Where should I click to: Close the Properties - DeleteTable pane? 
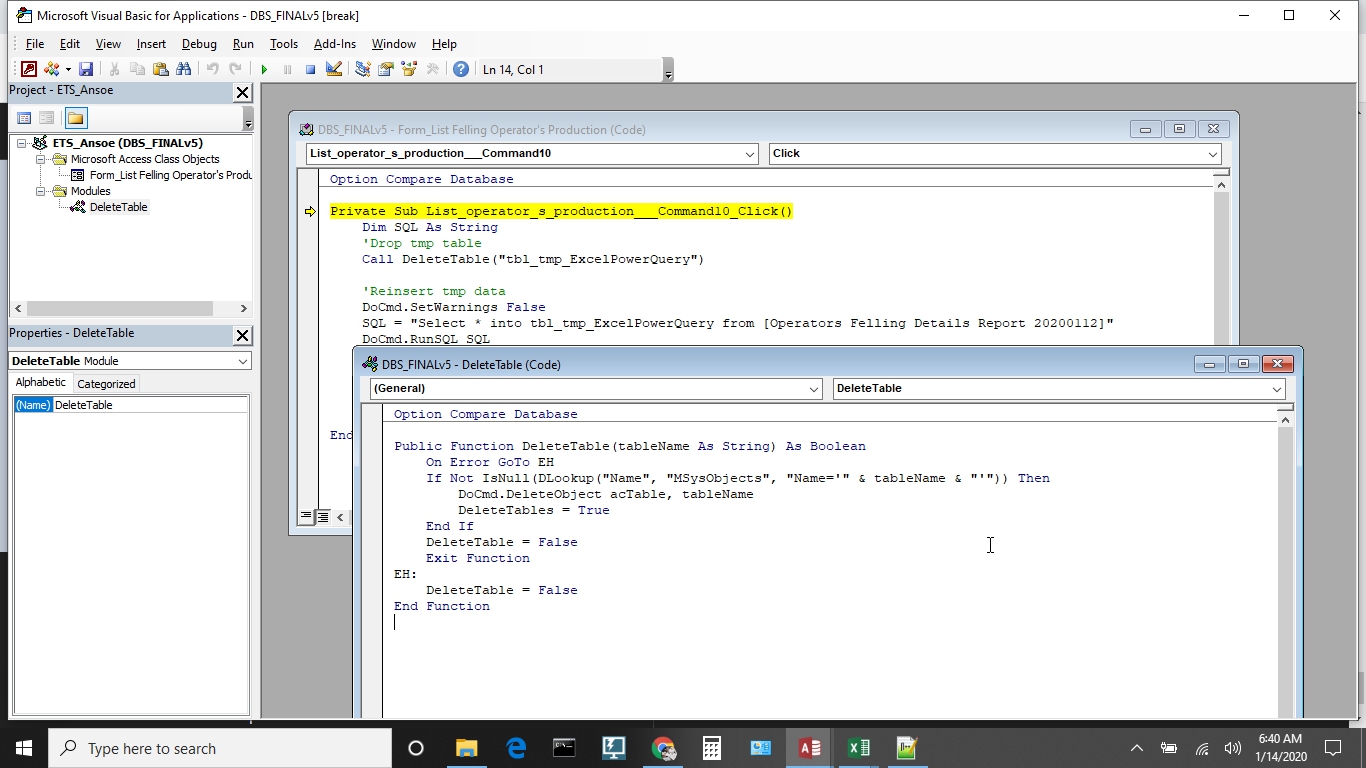coord(242,335)
